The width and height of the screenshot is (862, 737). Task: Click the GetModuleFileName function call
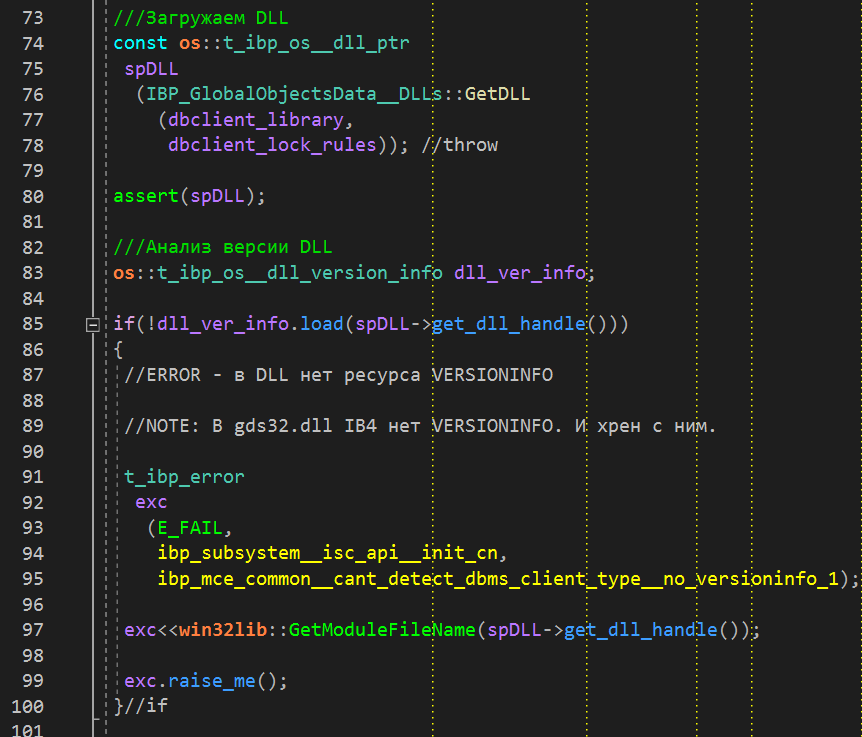coord(381,630)
